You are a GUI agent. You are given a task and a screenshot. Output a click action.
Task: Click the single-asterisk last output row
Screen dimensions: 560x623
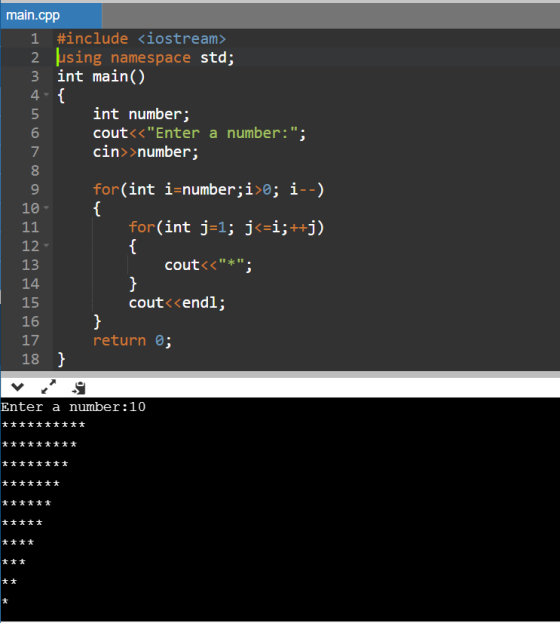(x=5, y=602)
